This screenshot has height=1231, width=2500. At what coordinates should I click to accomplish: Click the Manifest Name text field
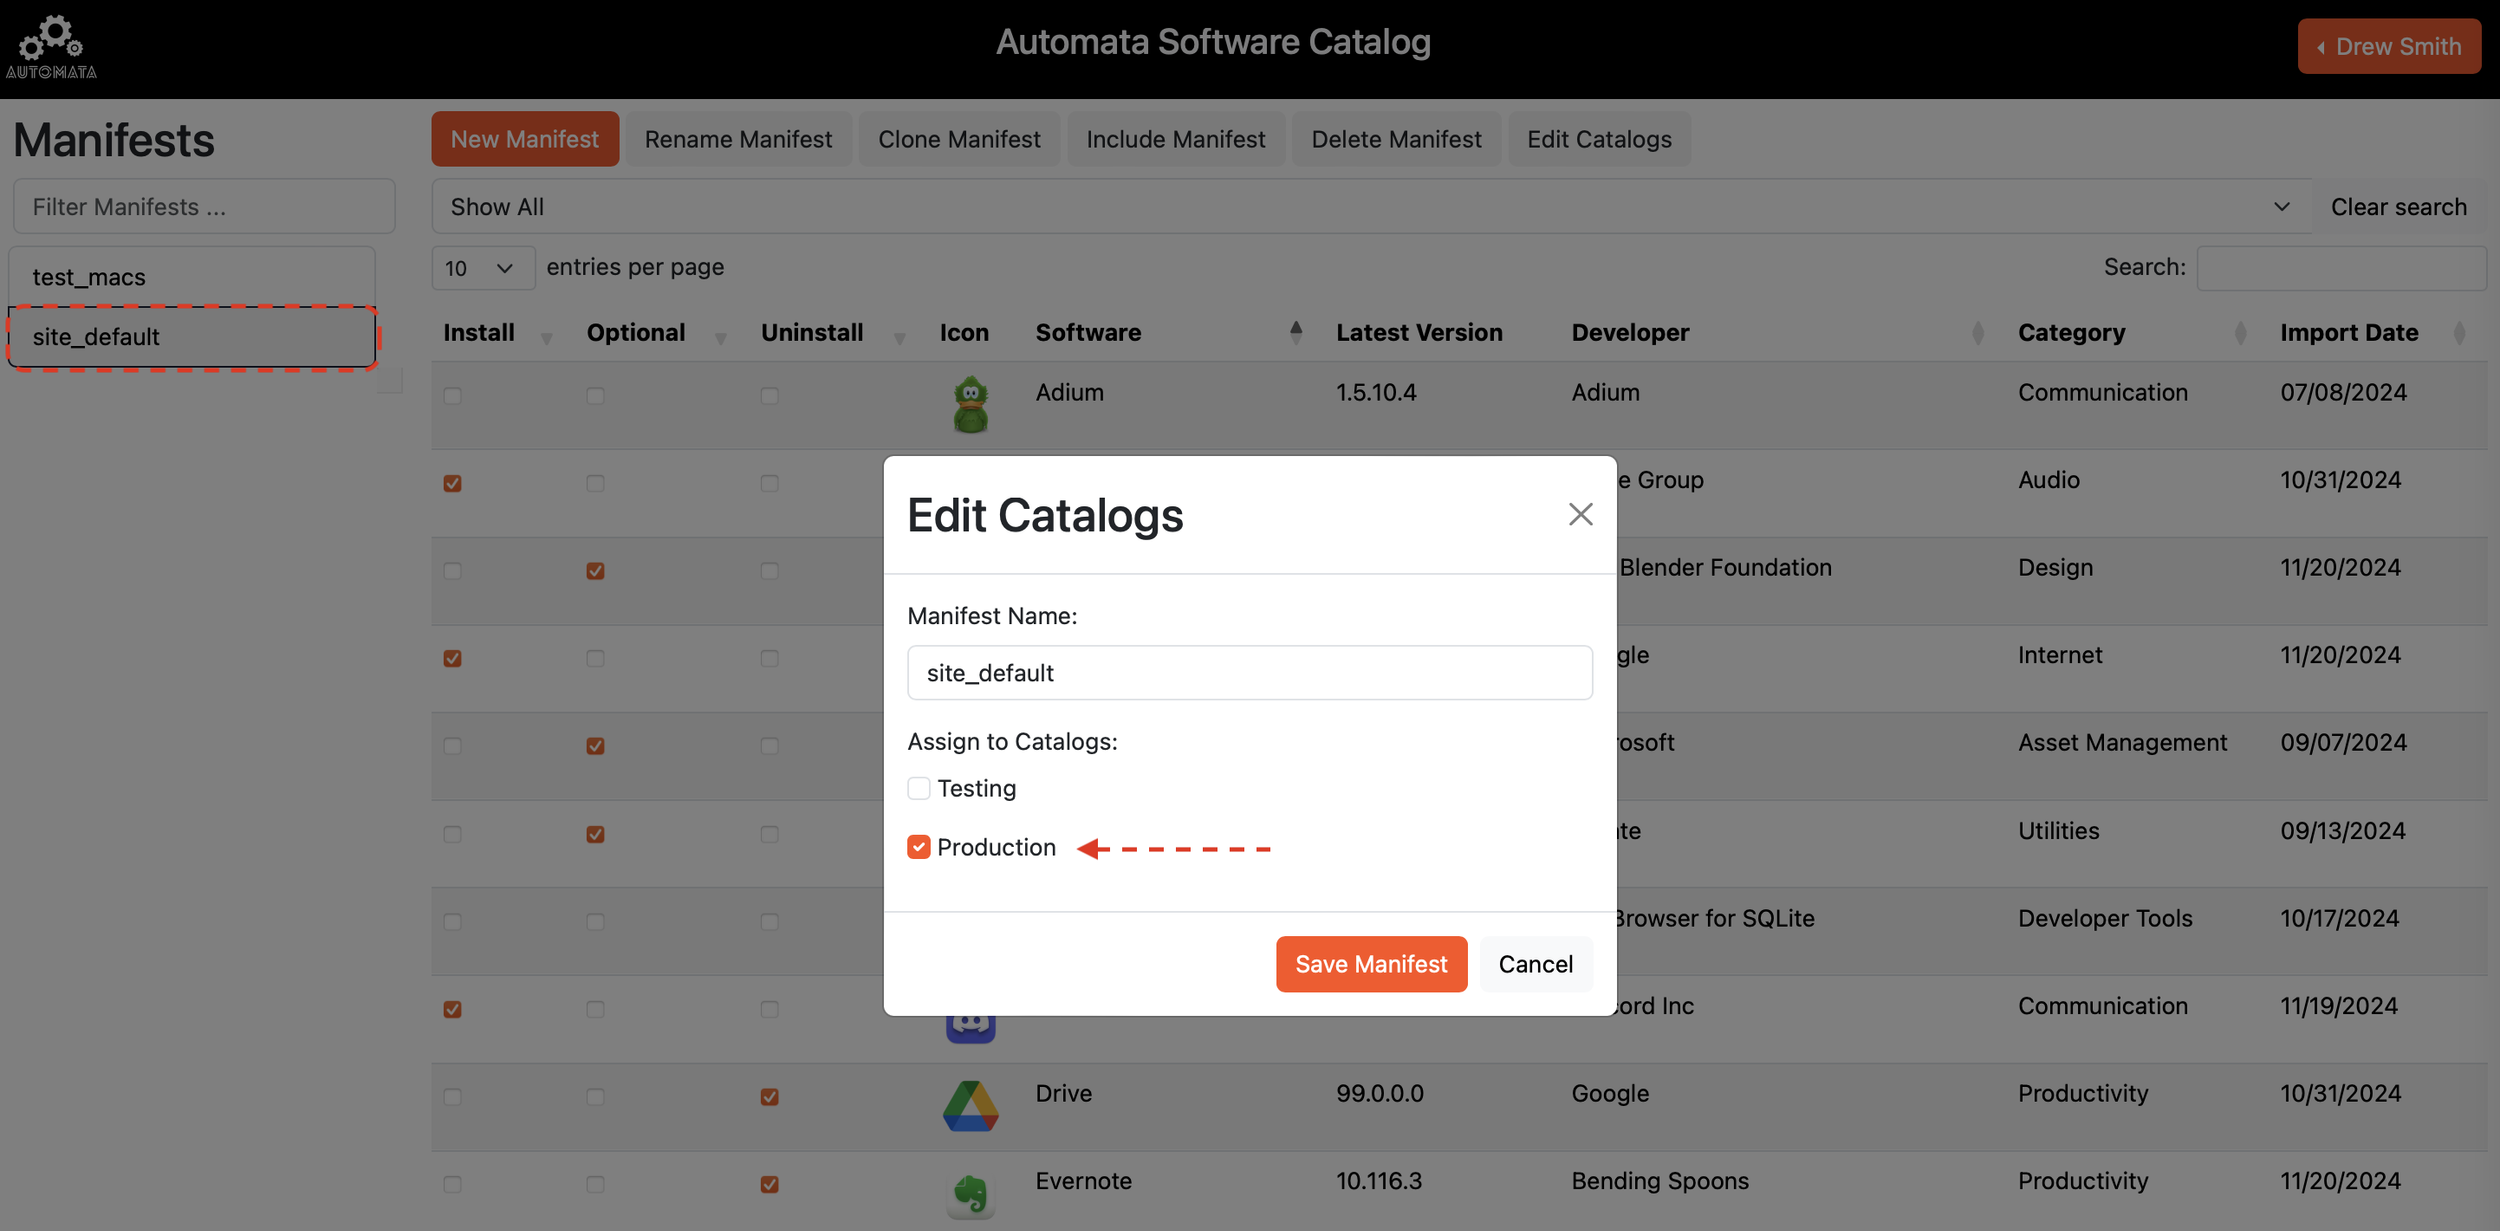pos(1249,673)
